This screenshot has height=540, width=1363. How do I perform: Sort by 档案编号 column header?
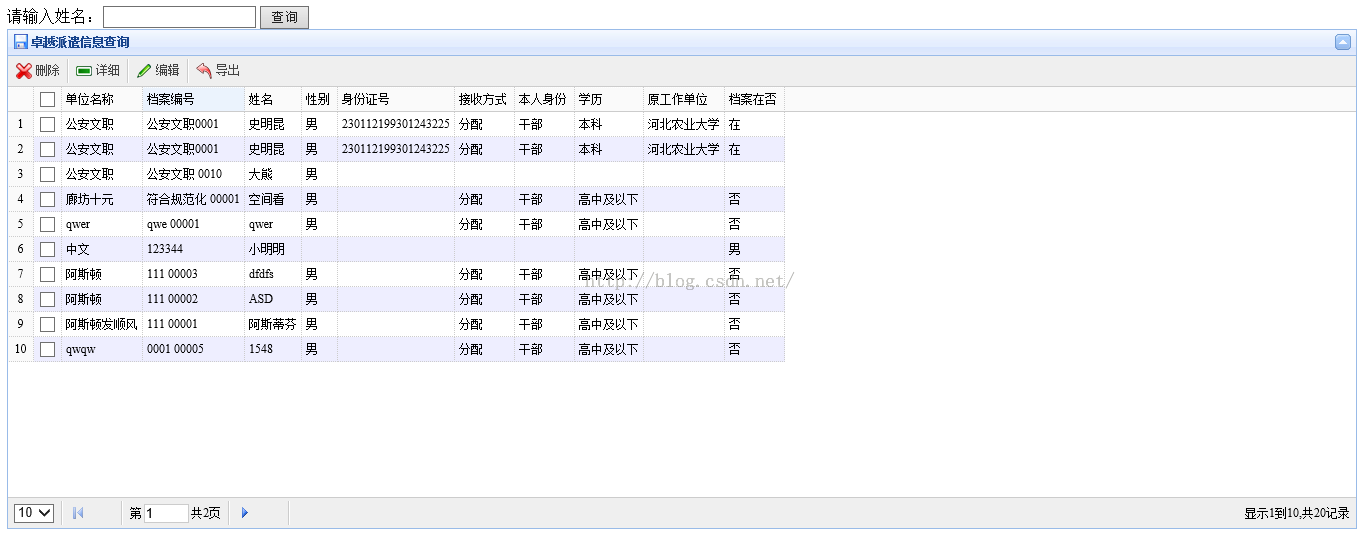tap(194, 100)
